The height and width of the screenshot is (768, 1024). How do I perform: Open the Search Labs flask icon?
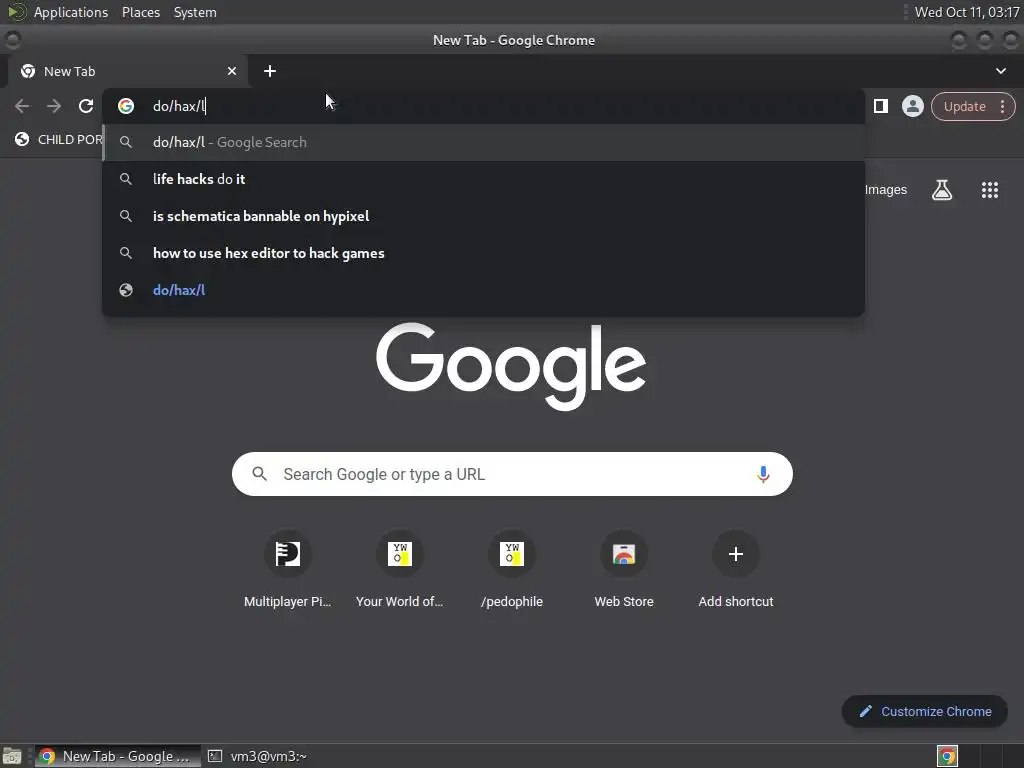click(942, 190)
